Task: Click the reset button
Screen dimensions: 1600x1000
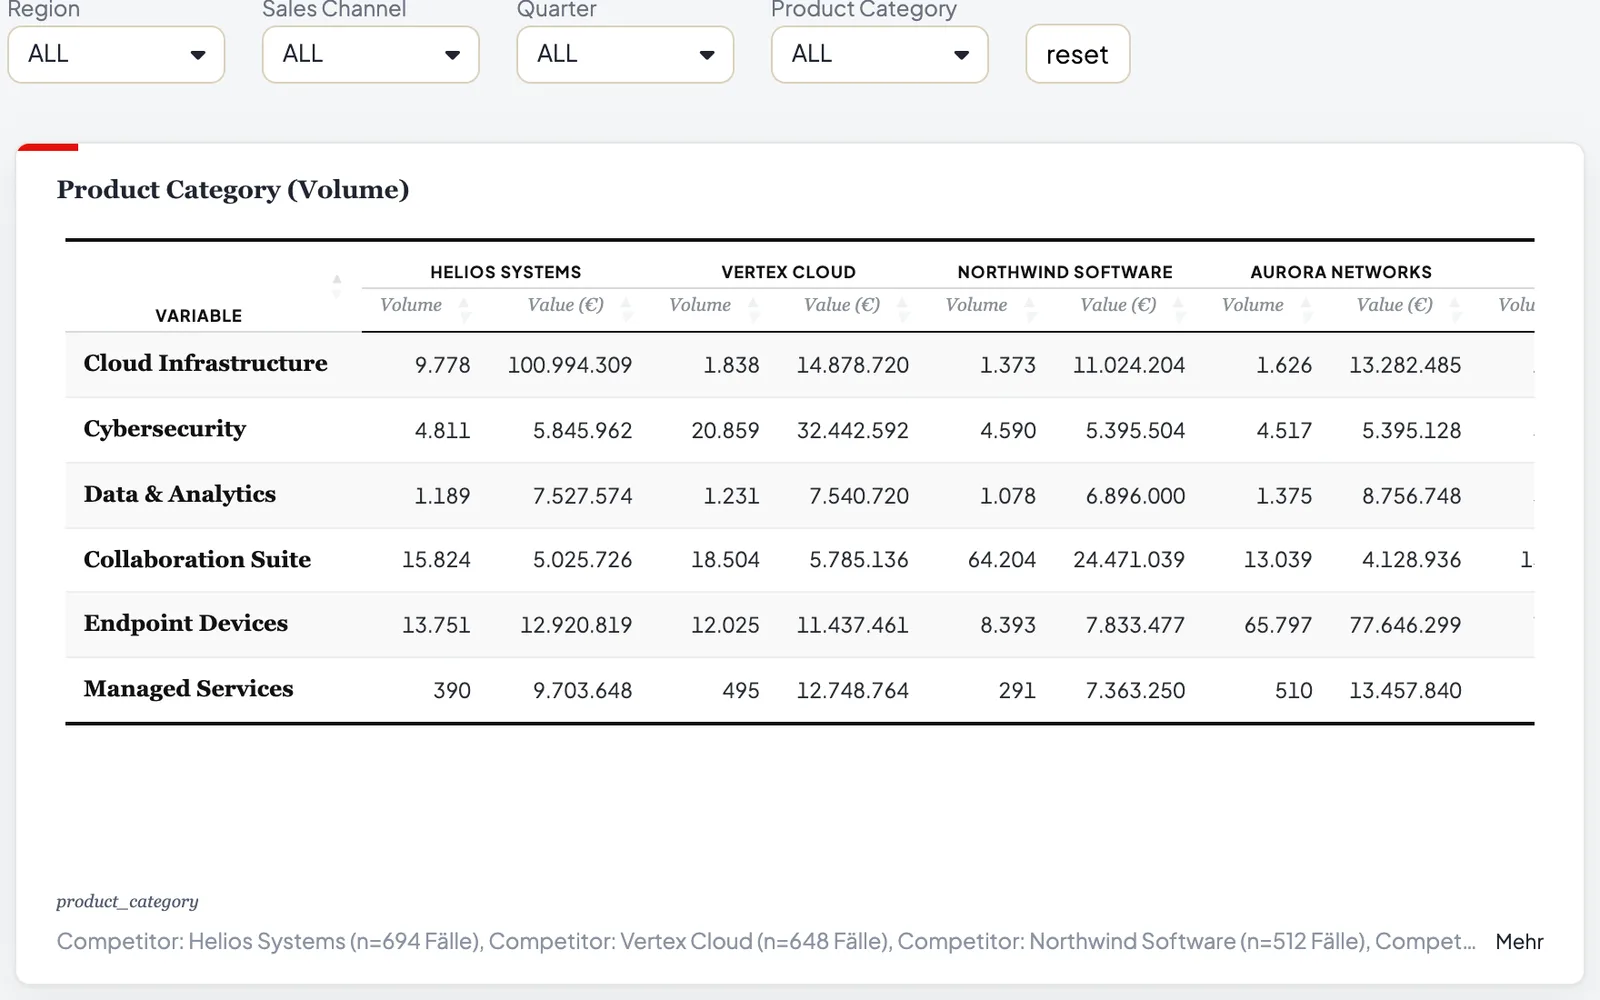Action: point(1077,54)
